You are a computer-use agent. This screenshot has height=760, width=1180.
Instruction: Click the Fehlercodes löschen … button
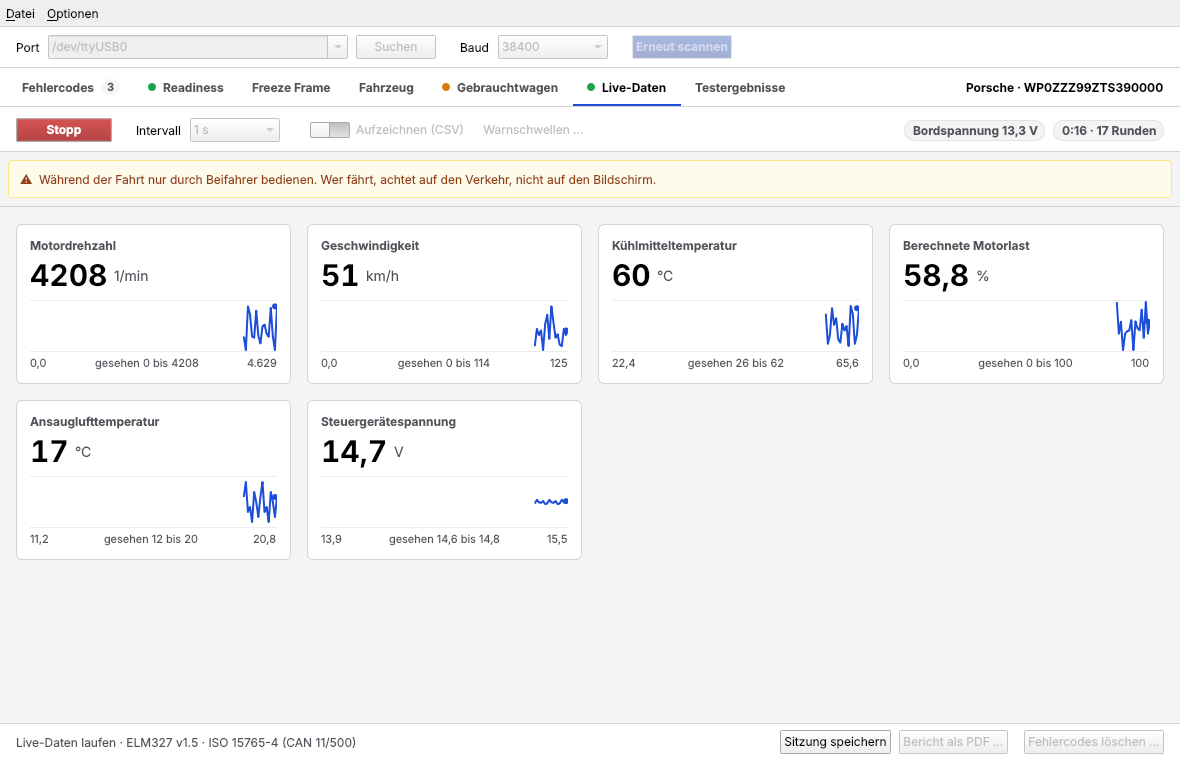[1093, 742]
